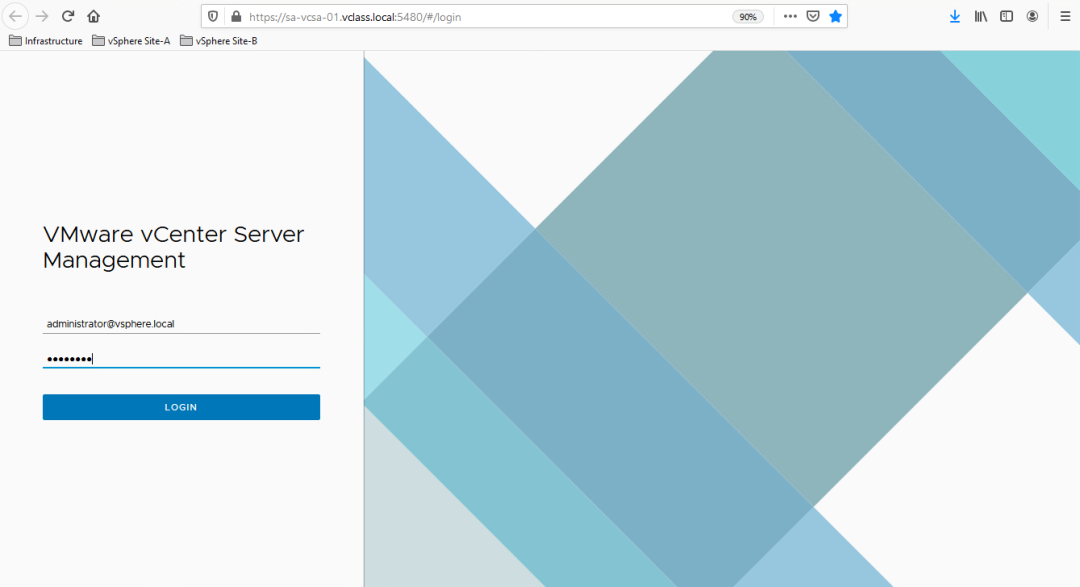Open page actions three-dot menu

(790, 17)
